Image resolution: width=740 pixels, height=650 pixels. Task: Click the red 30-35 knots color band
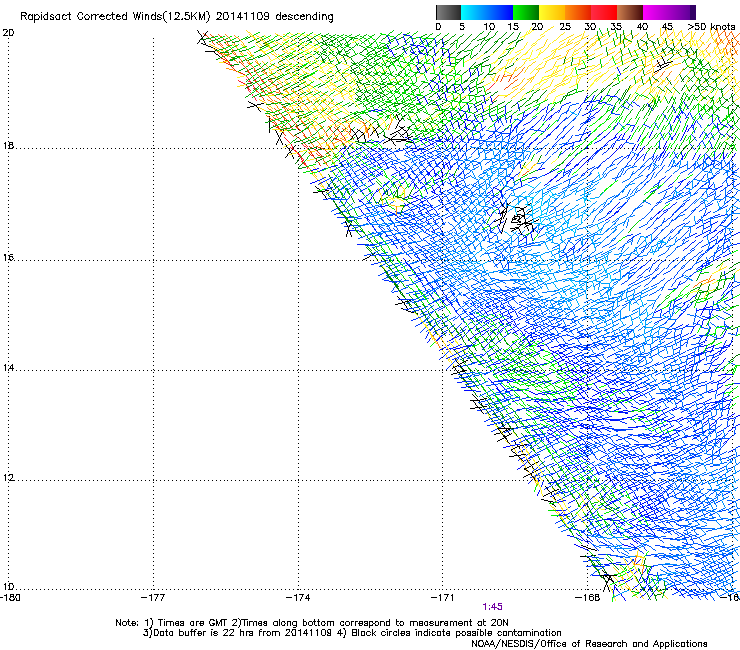tap(604, 12)
